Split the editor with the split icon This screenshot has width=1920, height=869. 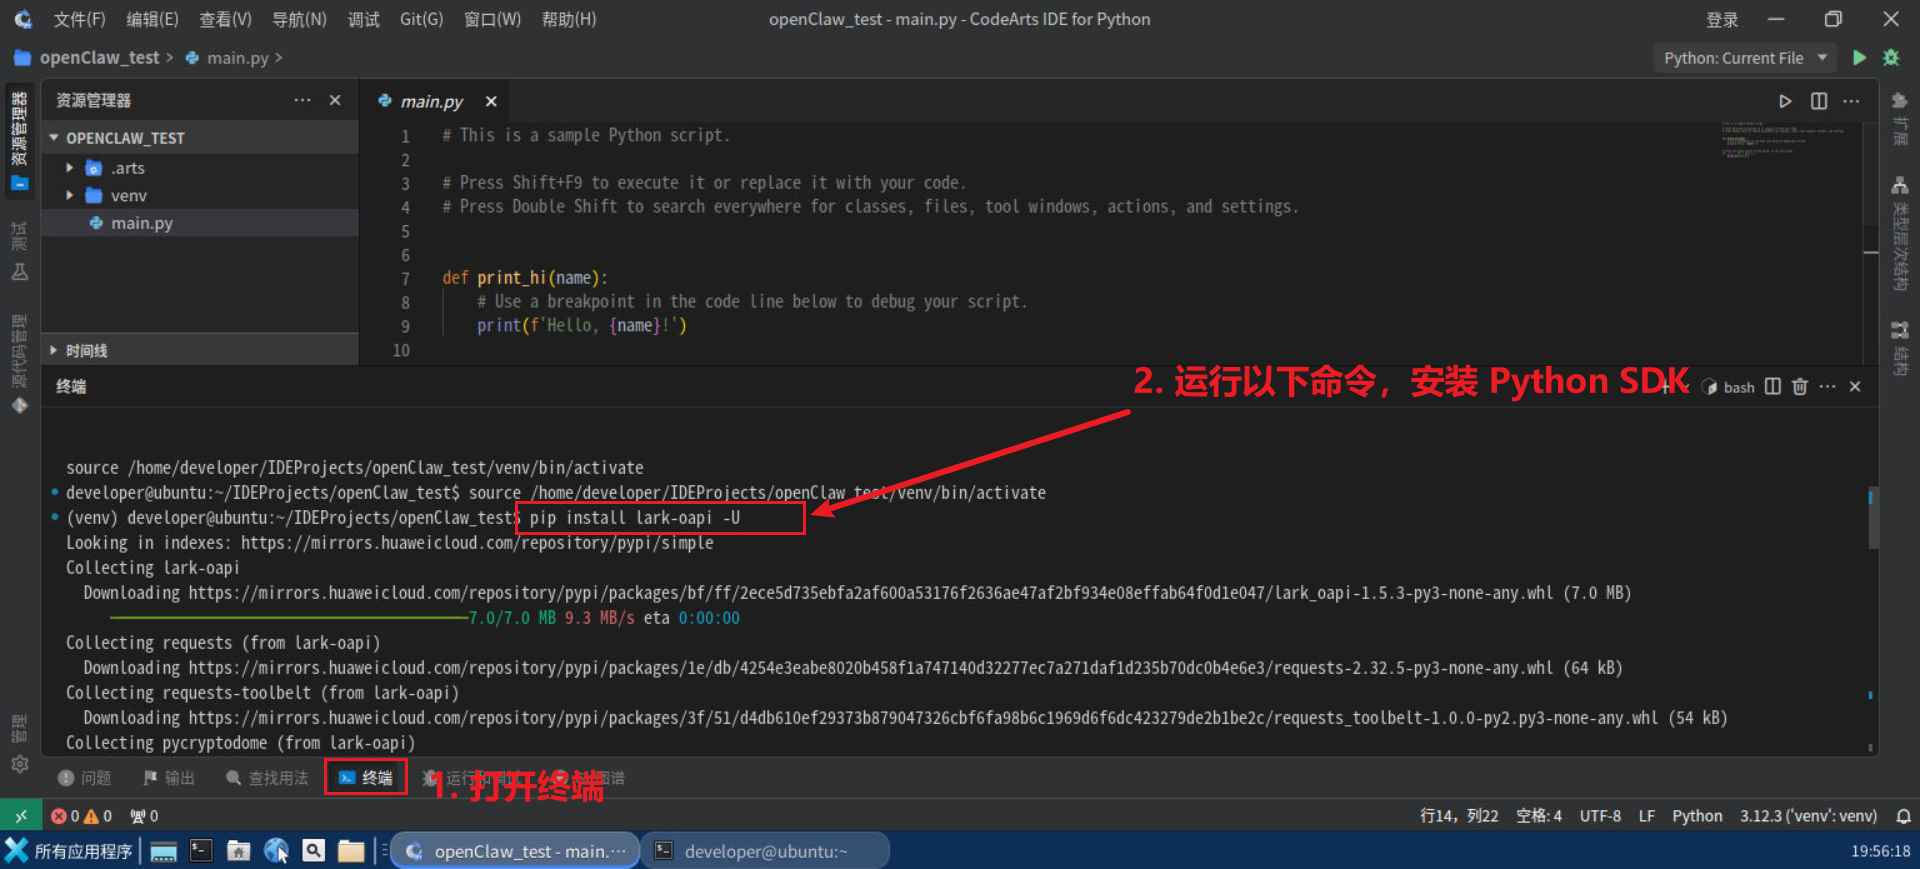pos(1819,101)
